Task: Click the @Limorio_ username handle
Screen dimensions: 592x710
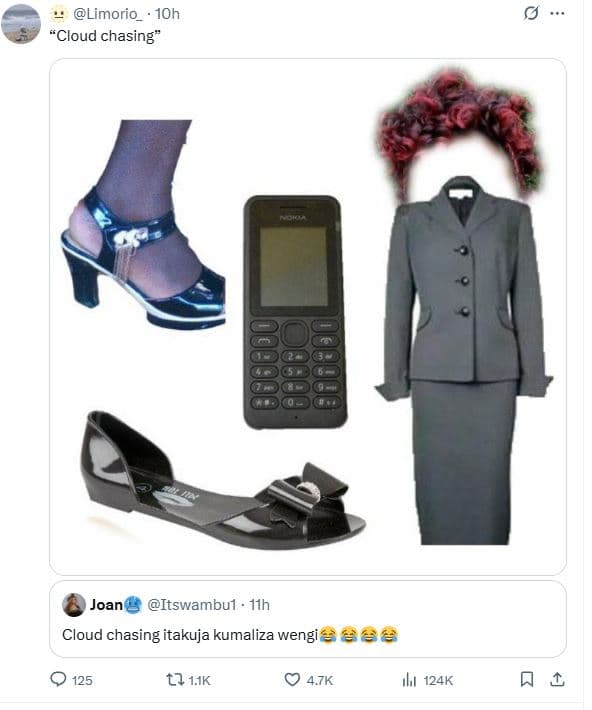Action: 109,14
